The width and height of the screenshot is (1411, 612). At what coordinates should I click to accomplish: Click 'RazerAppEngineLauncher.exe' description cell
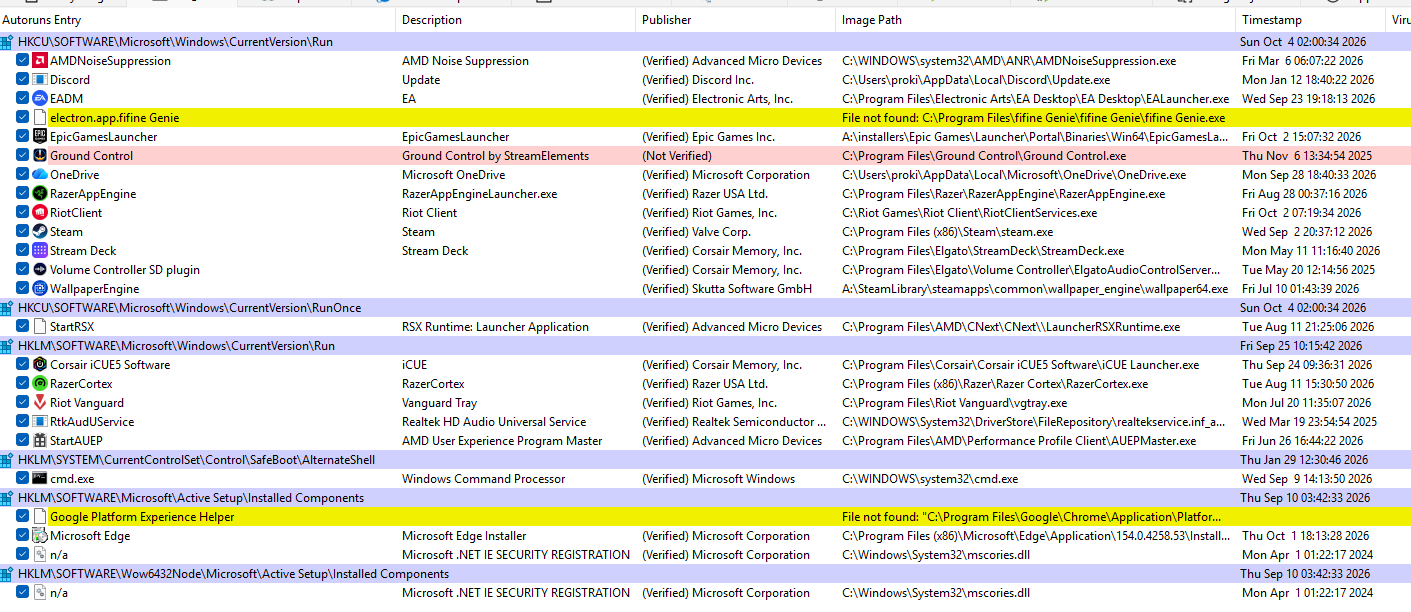click(x=479, y=194)
